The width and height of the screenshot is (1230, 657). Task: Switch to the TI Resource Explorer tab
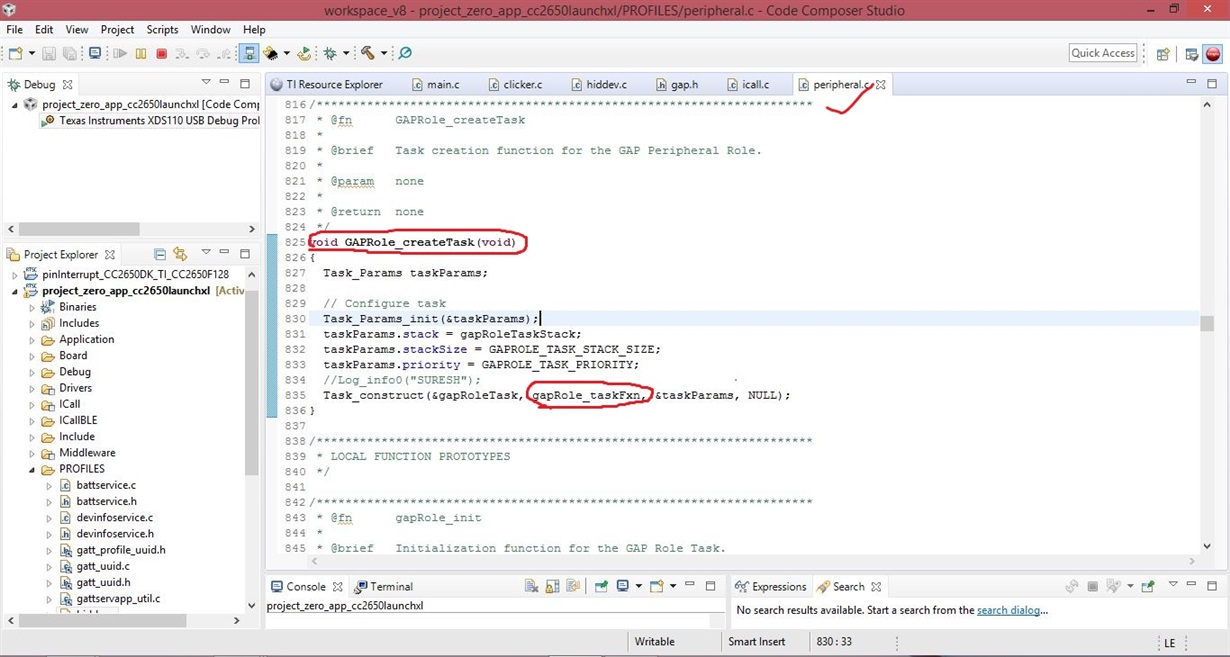(327, 84)
